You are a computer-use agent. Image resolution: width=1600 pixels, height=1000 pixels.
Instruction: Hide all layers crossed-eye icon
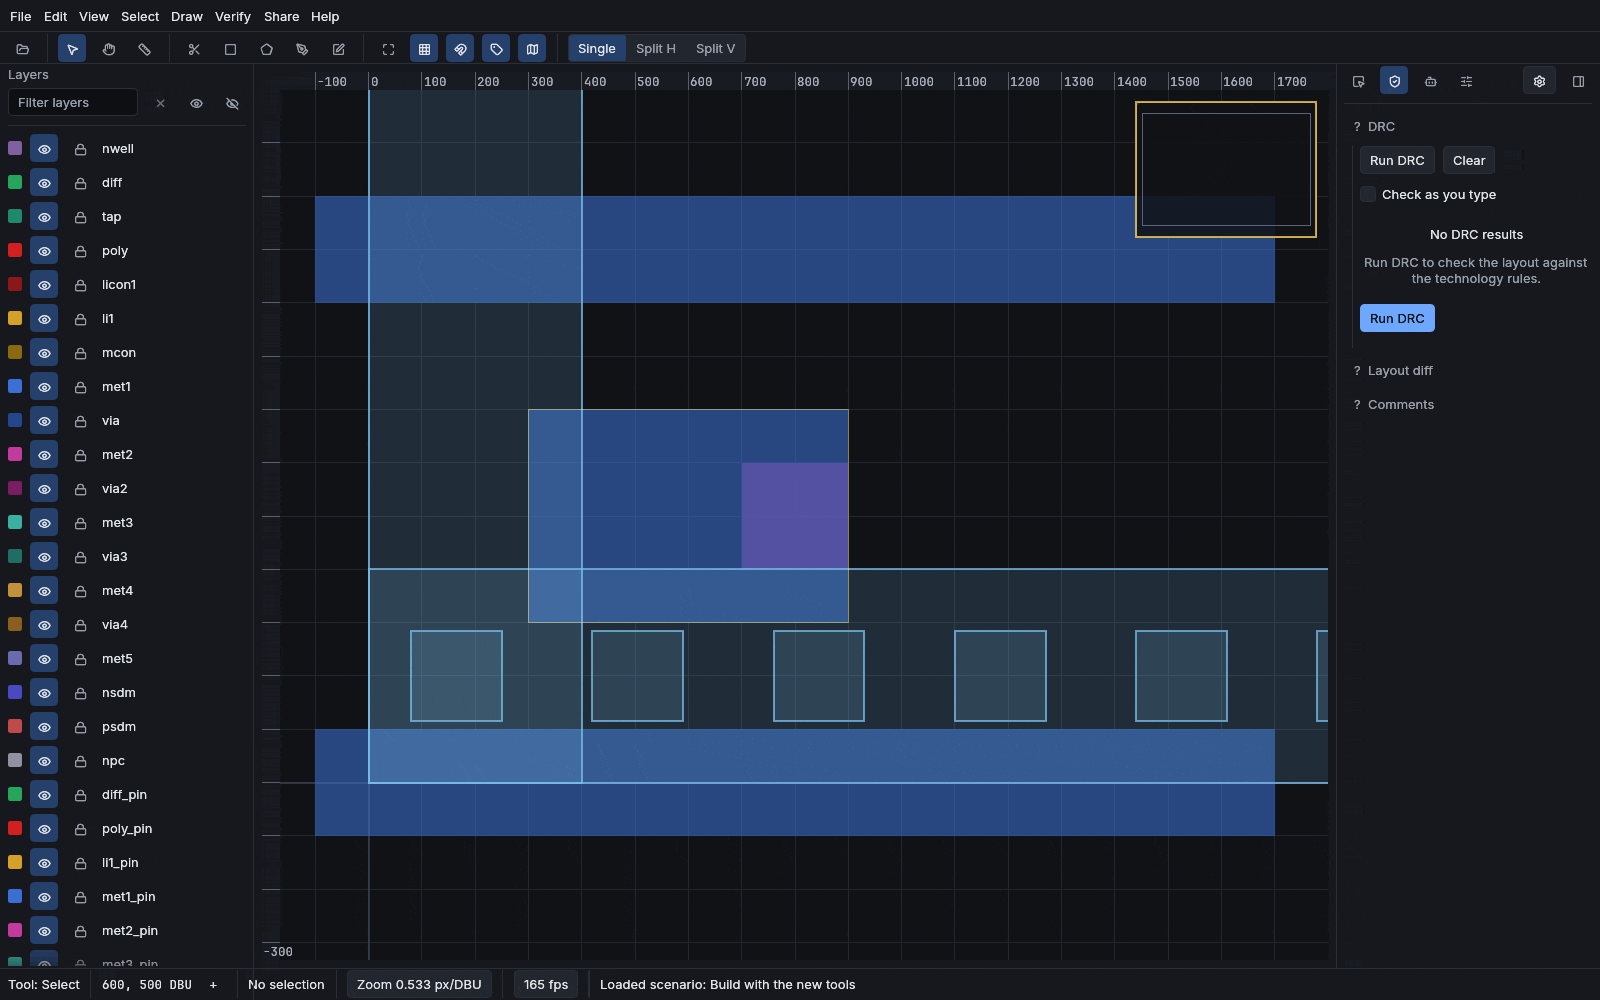pos(232,103)
